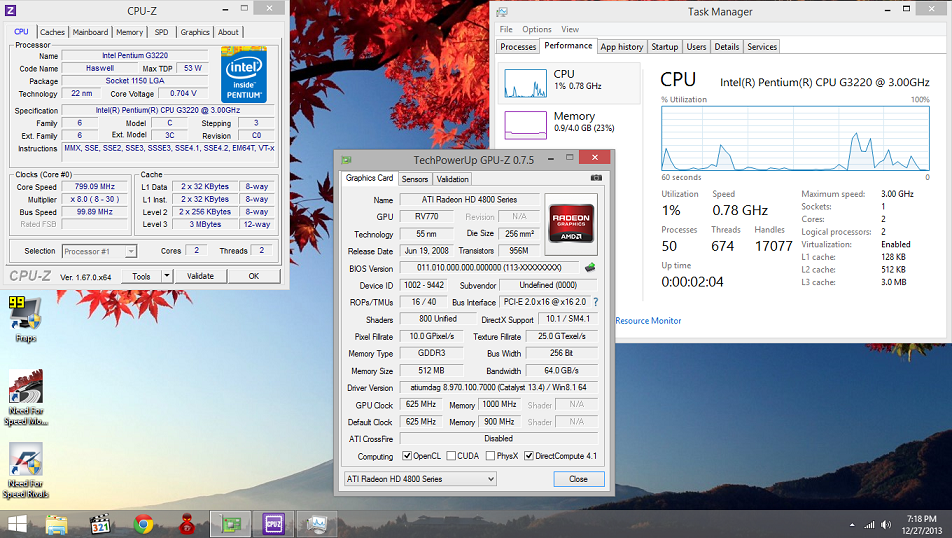This screenshot has width=952, height=538.
Task: Switch to the Mainboard tab in CPU-Z
Action: pos(90,32)
